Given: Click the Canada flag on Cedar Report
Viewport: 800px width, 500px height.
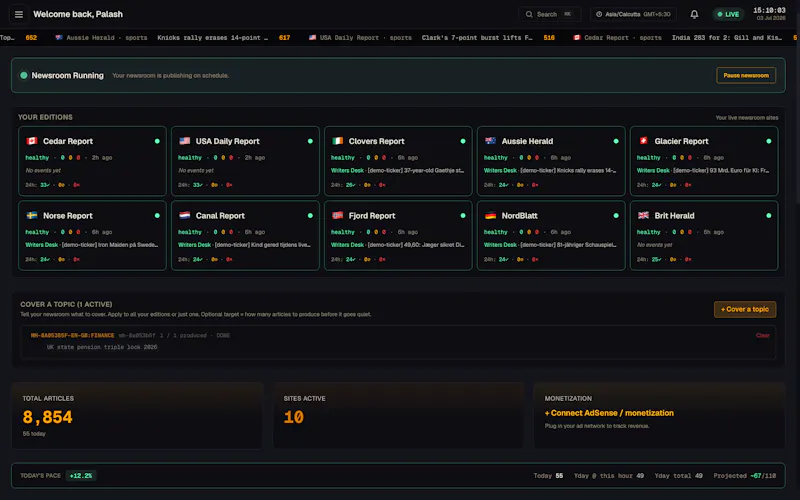Looking at the screenshot, I should [x=32, y=141].
